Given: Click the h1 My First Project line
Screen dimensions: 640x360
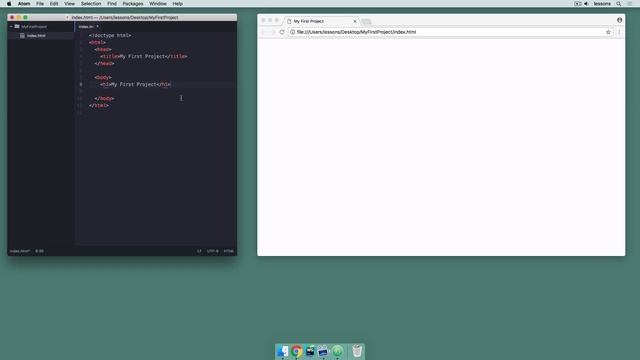Looking at the screenshot, I should click(x=136, y=84).
